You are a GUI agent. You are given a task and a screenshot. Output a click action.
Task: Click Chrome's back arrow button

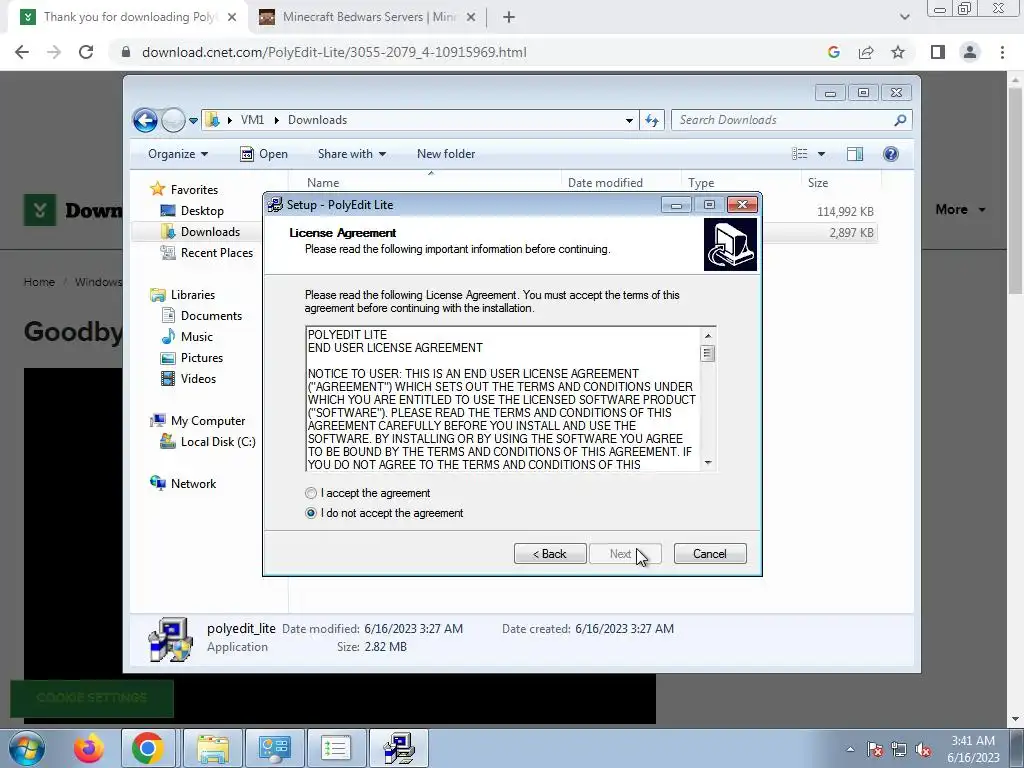22,52
